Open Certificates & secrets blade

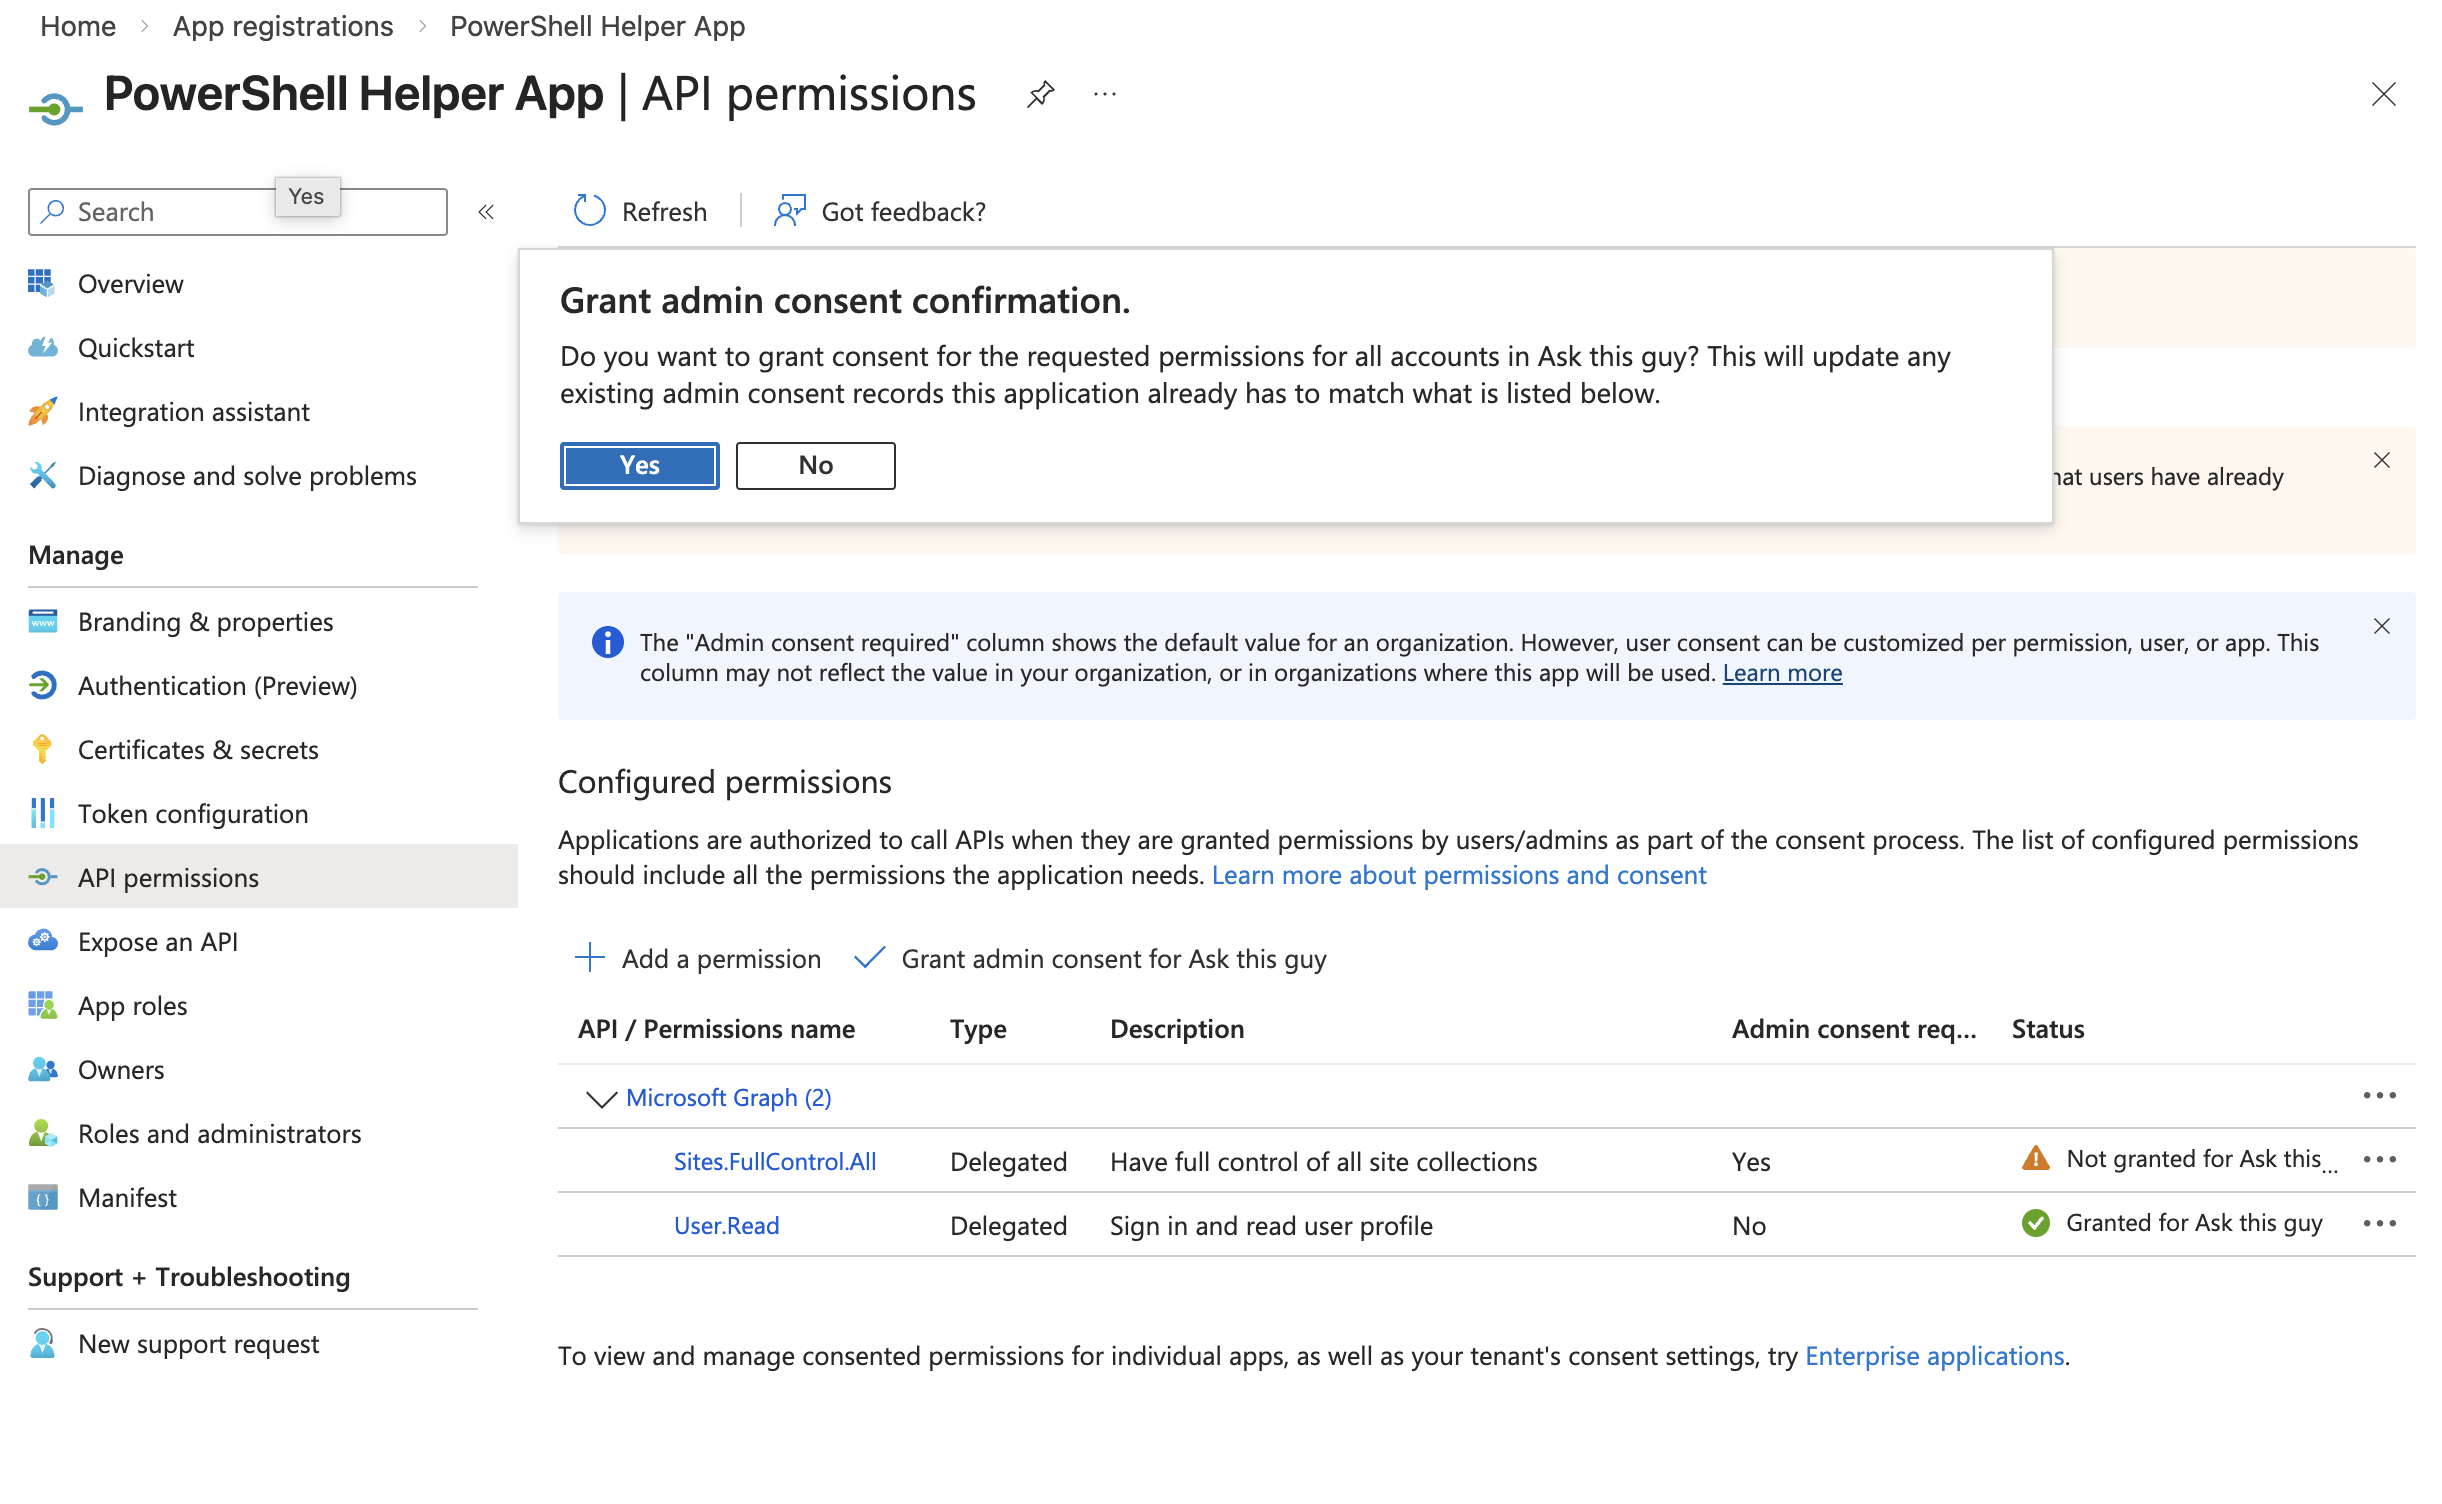coord(198,749)
